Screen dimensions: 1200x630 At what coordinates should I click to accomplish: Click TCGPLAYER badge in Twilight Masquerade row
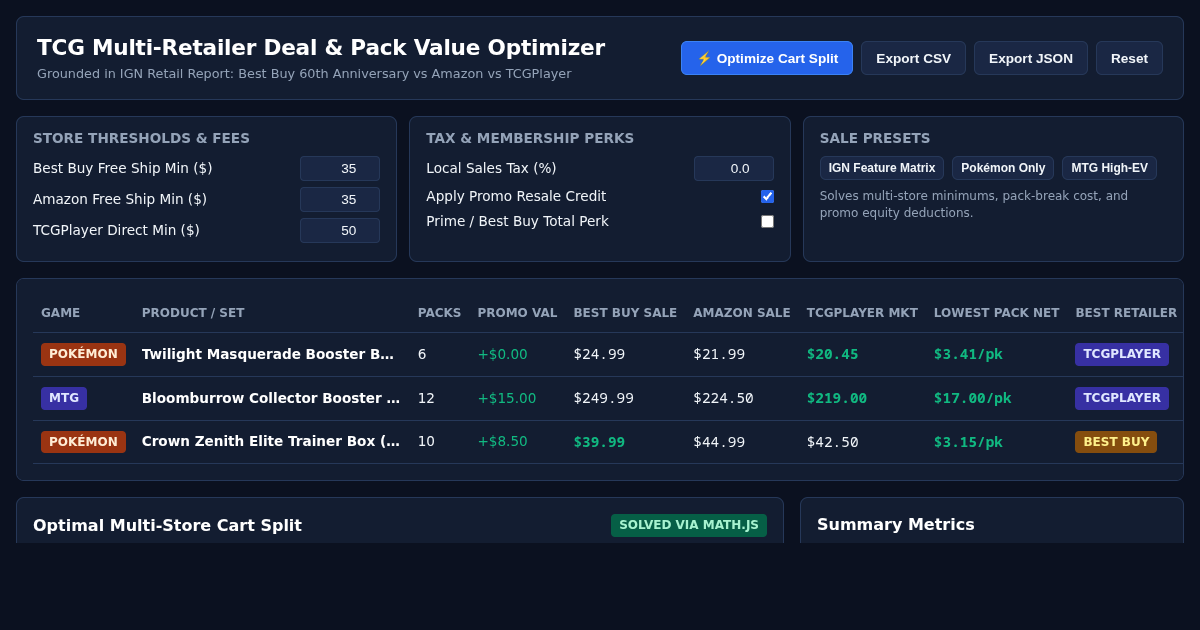tap(1122, 354)
